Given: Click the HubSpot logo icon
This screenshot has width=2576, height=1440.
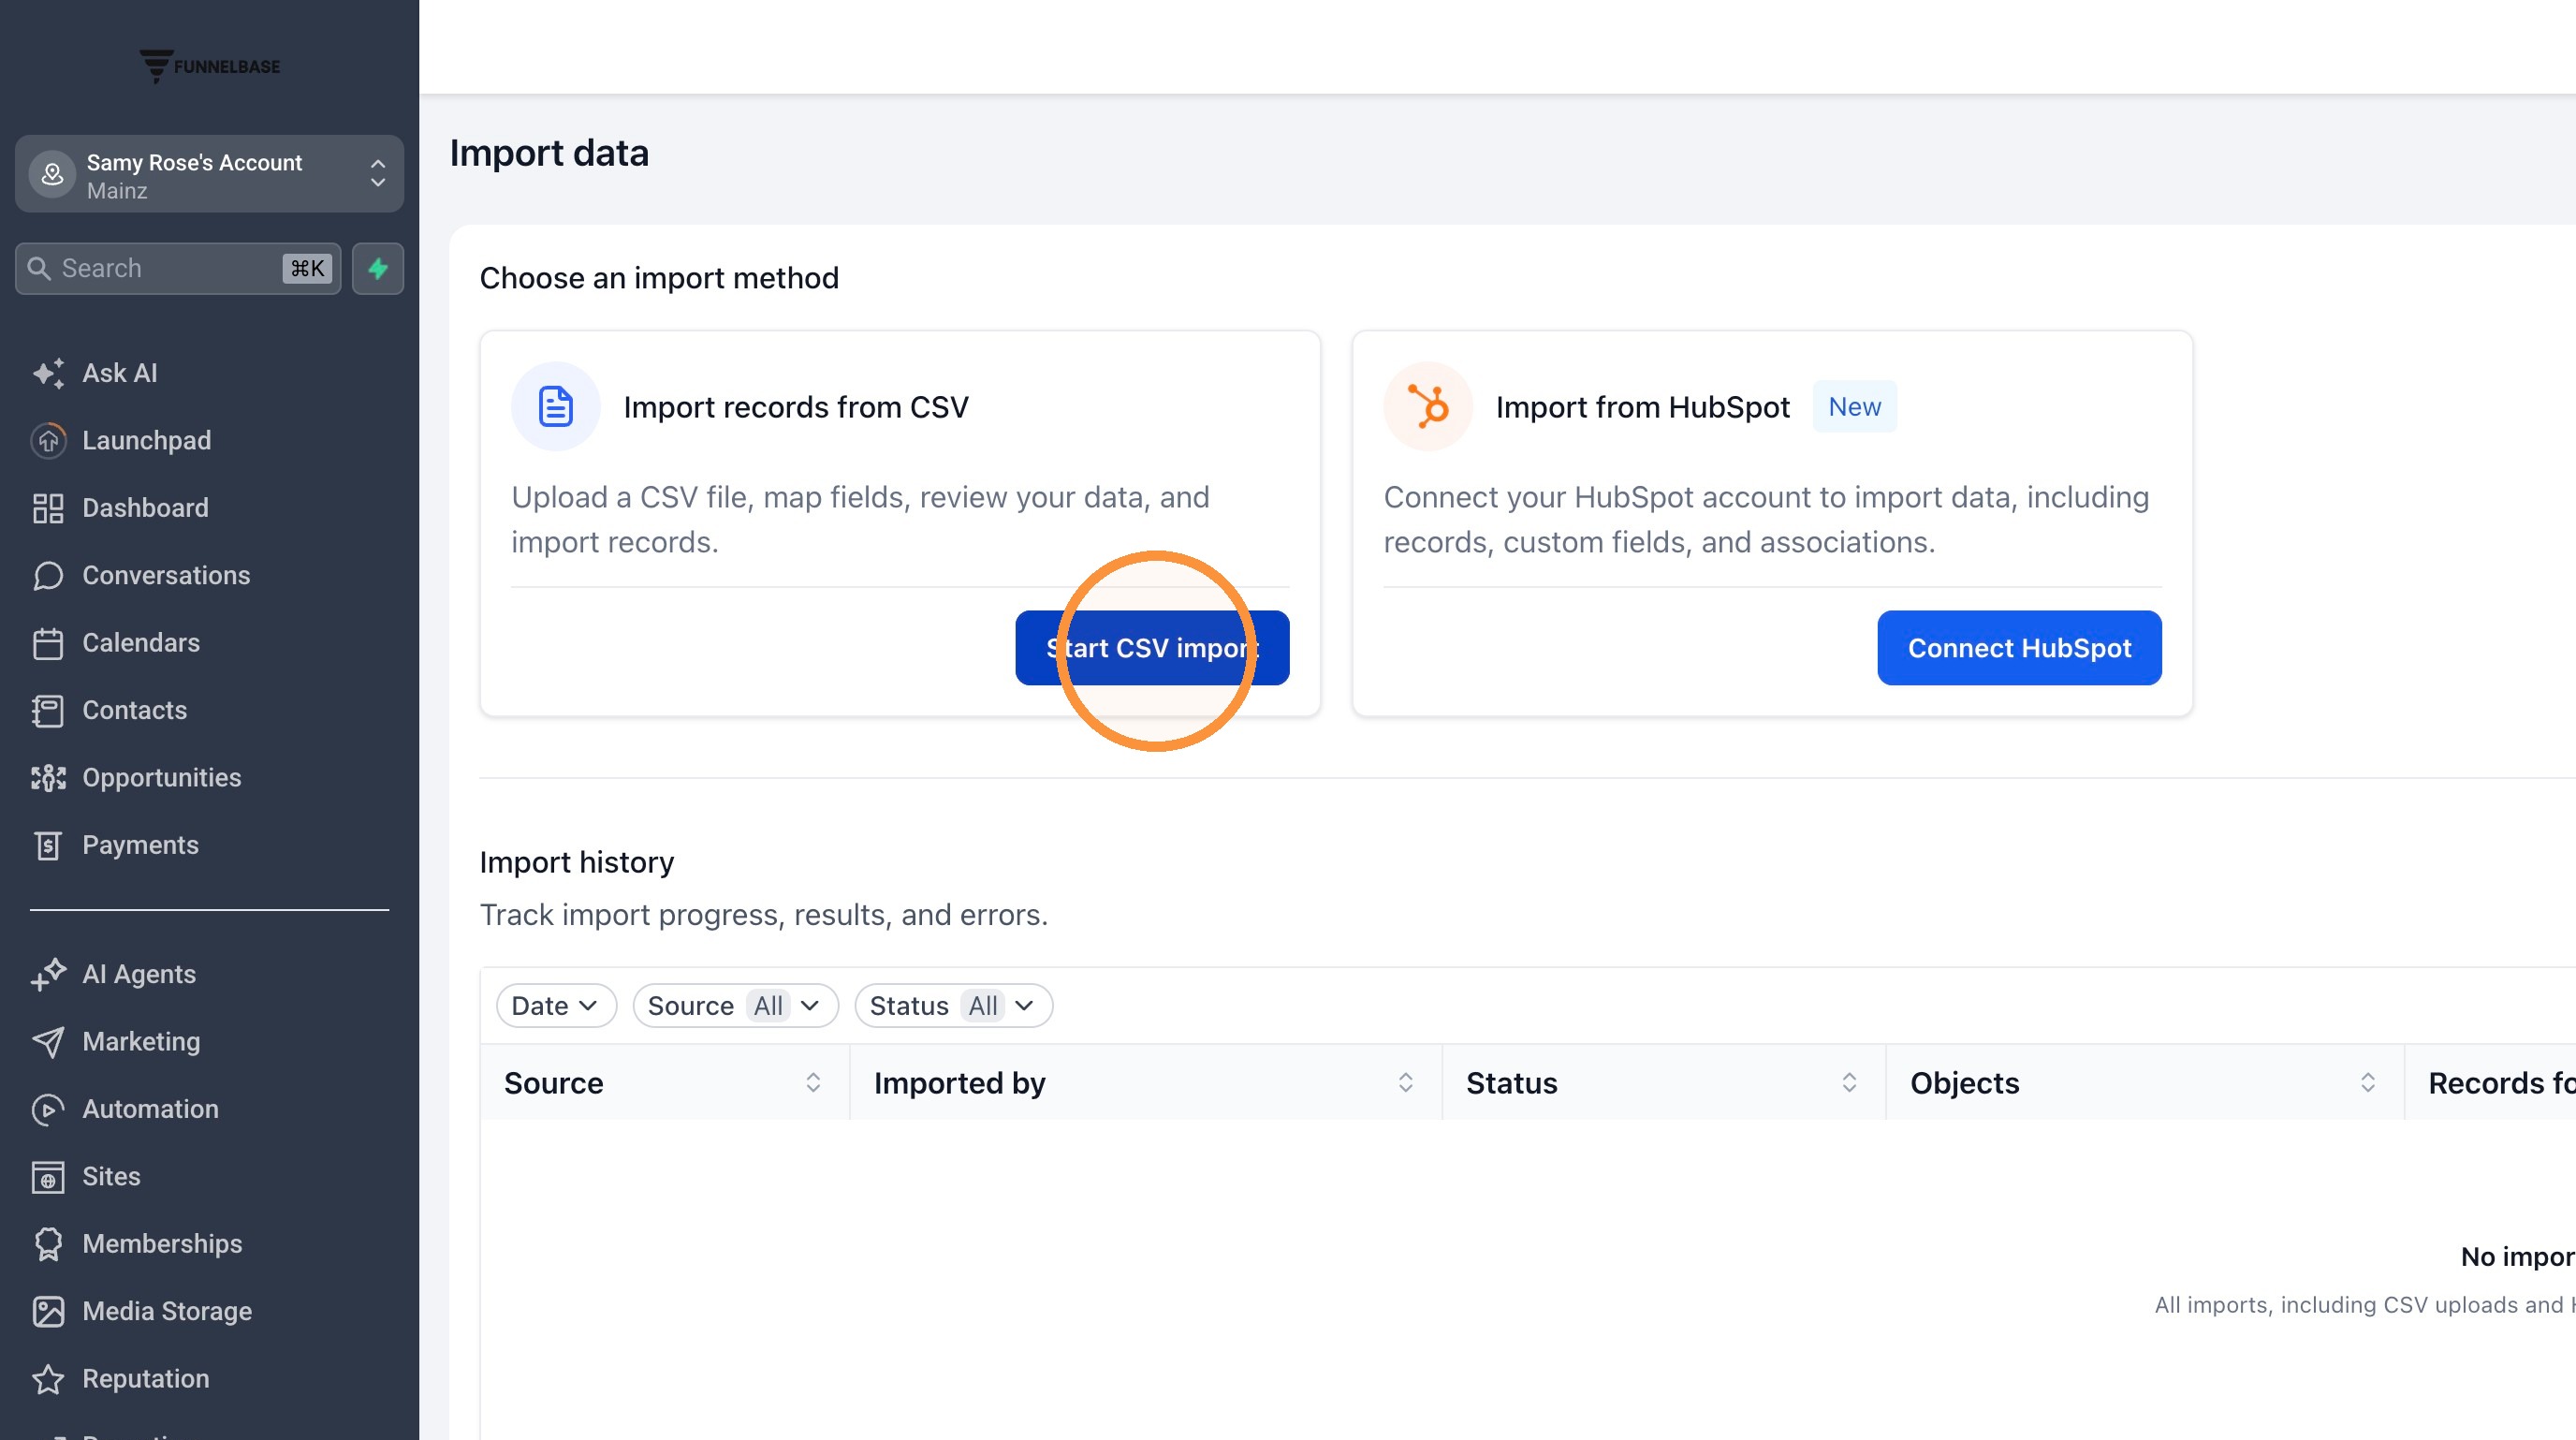Looking at the screenshot, I should (1428, 406).
